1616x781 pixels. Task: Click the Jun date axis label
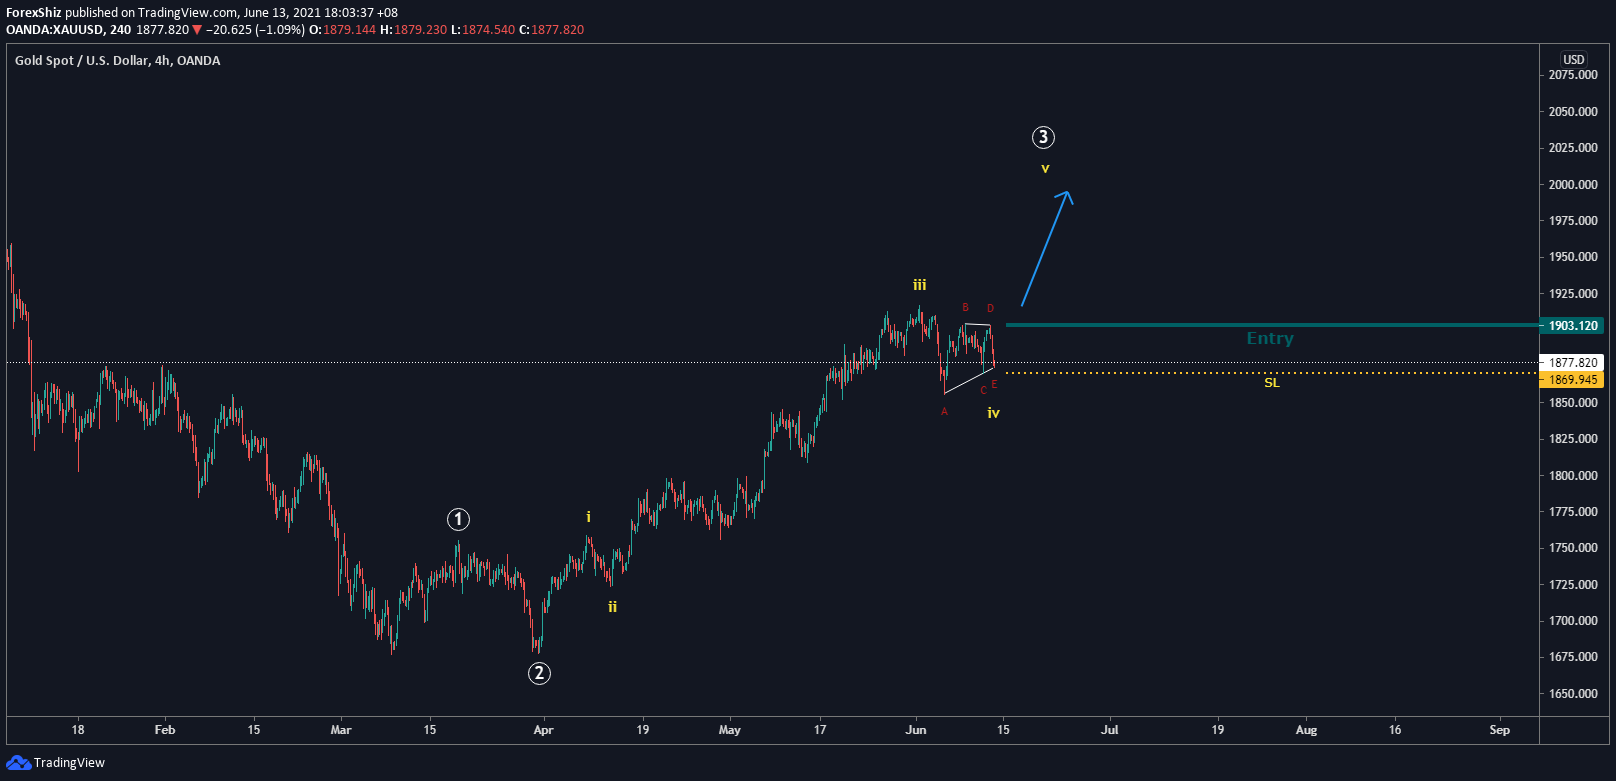tap(916, 730)
